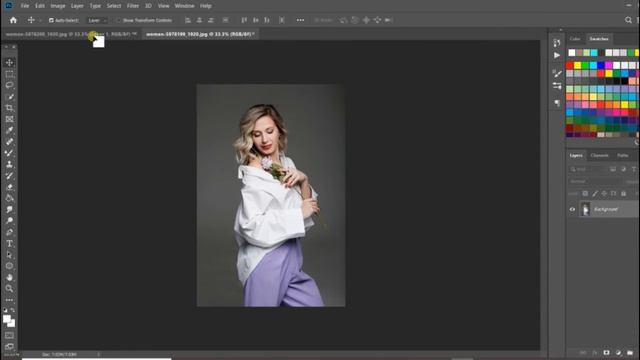Screen dimensions: 640x360
Task: Toggle adjustment layer filter icon
Action: [x=623, y=169]
